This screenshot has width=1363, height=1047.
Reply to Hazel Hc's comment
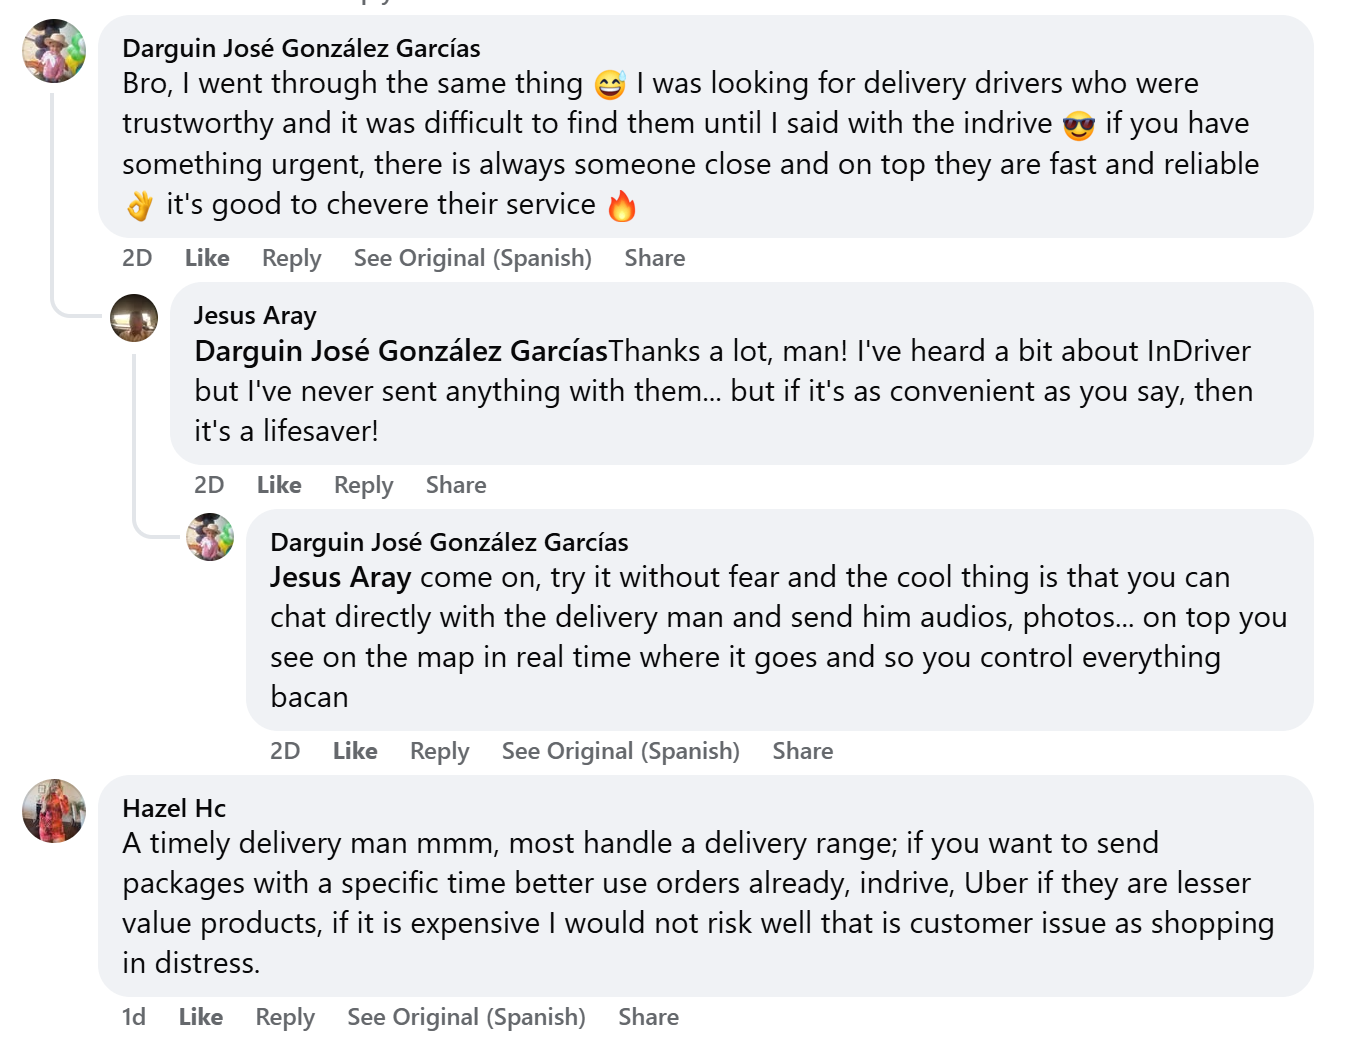click(285, 1017)
